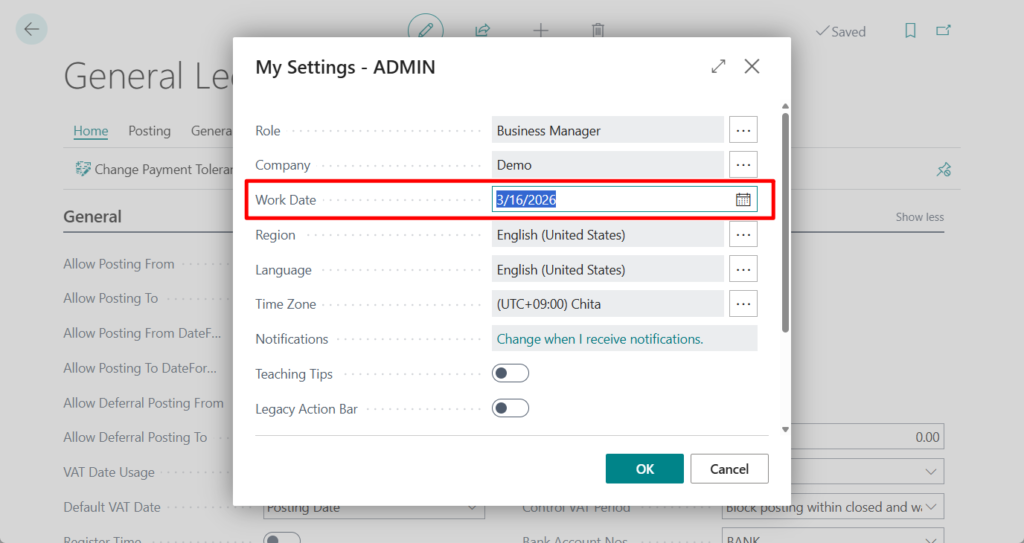
Task: Click the share icon in header
Action: pos(483,30)
